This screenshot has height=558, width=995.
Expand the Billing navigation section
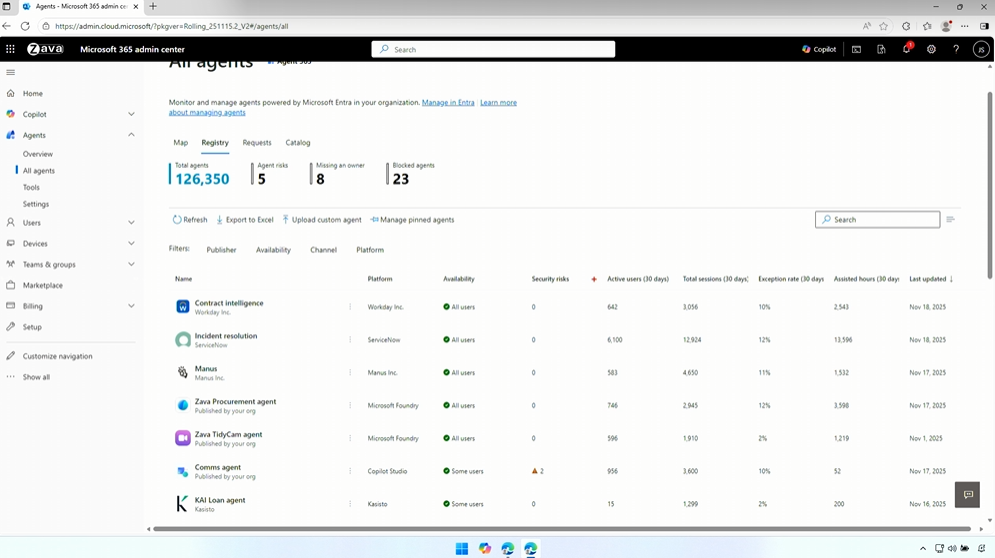(131, 306)
